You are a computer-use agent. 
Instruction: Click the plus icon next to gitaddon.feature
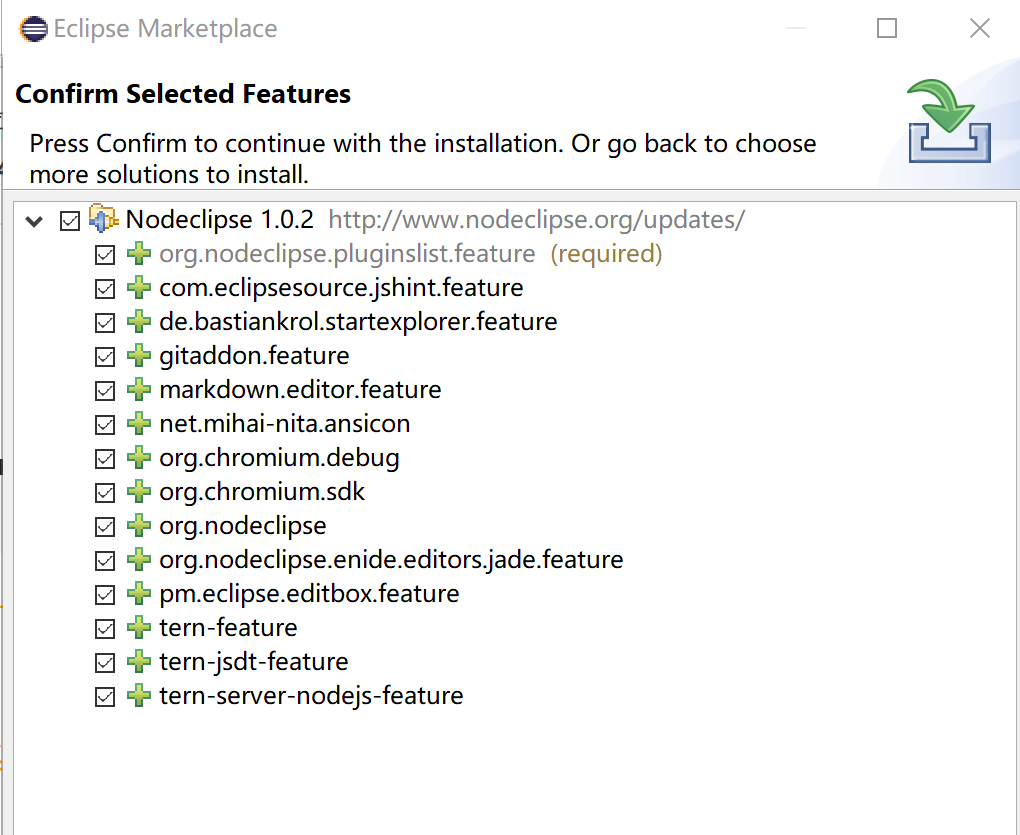point(139,355)
